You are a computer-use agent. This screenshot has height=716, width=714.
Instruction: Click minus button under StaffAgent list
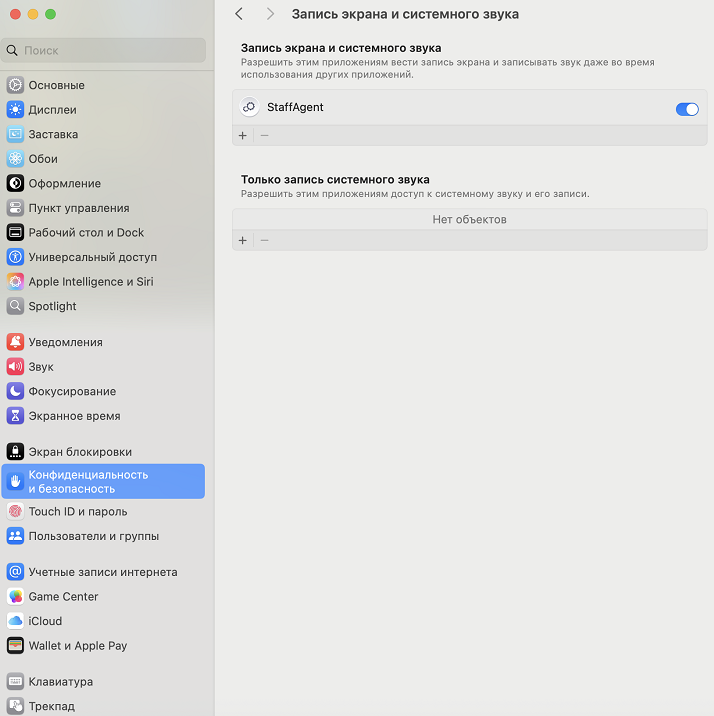(264, 136)
